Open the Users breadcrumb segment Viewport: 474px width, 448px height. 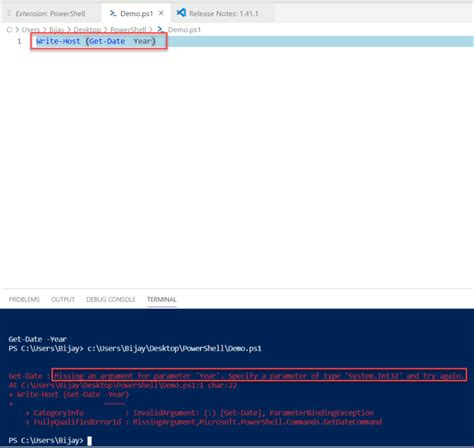31,30
